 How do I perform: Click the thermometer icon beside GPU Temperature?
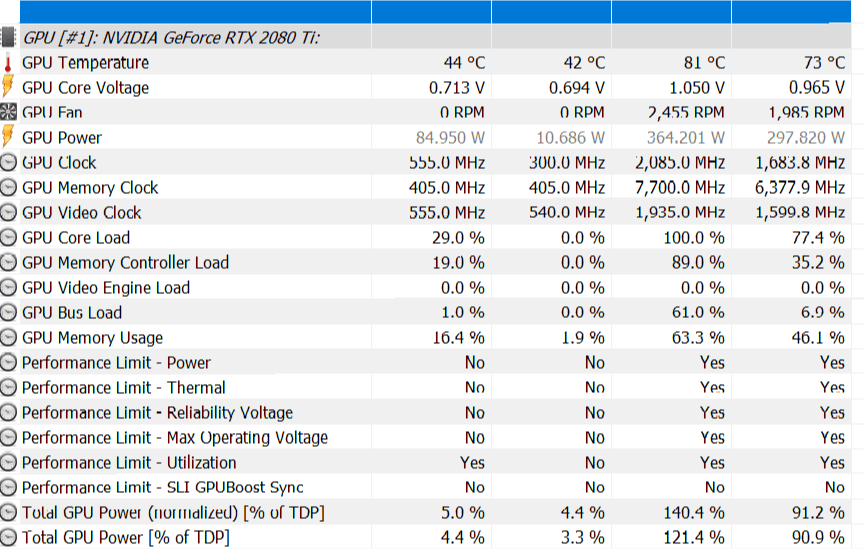click(8, 63)
